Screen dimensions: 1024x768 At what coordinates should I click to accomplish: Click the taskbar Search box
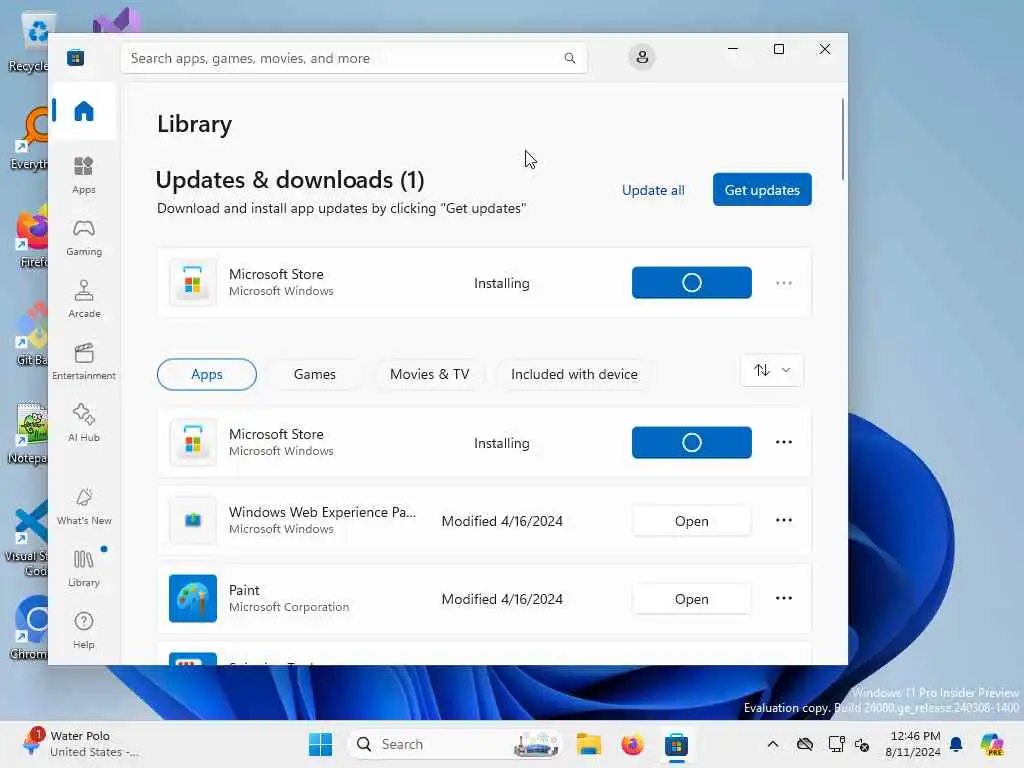[x=456, y=744]
